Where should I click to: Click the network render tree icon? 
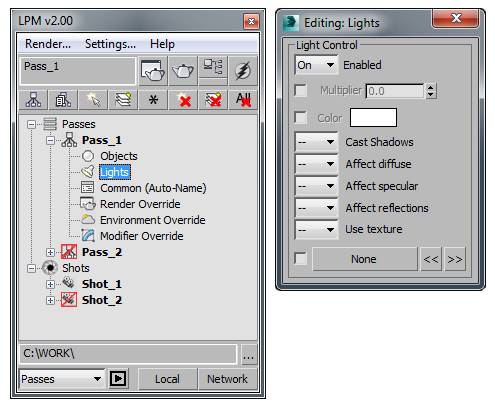pyautogui.click(x=213, y=67)
